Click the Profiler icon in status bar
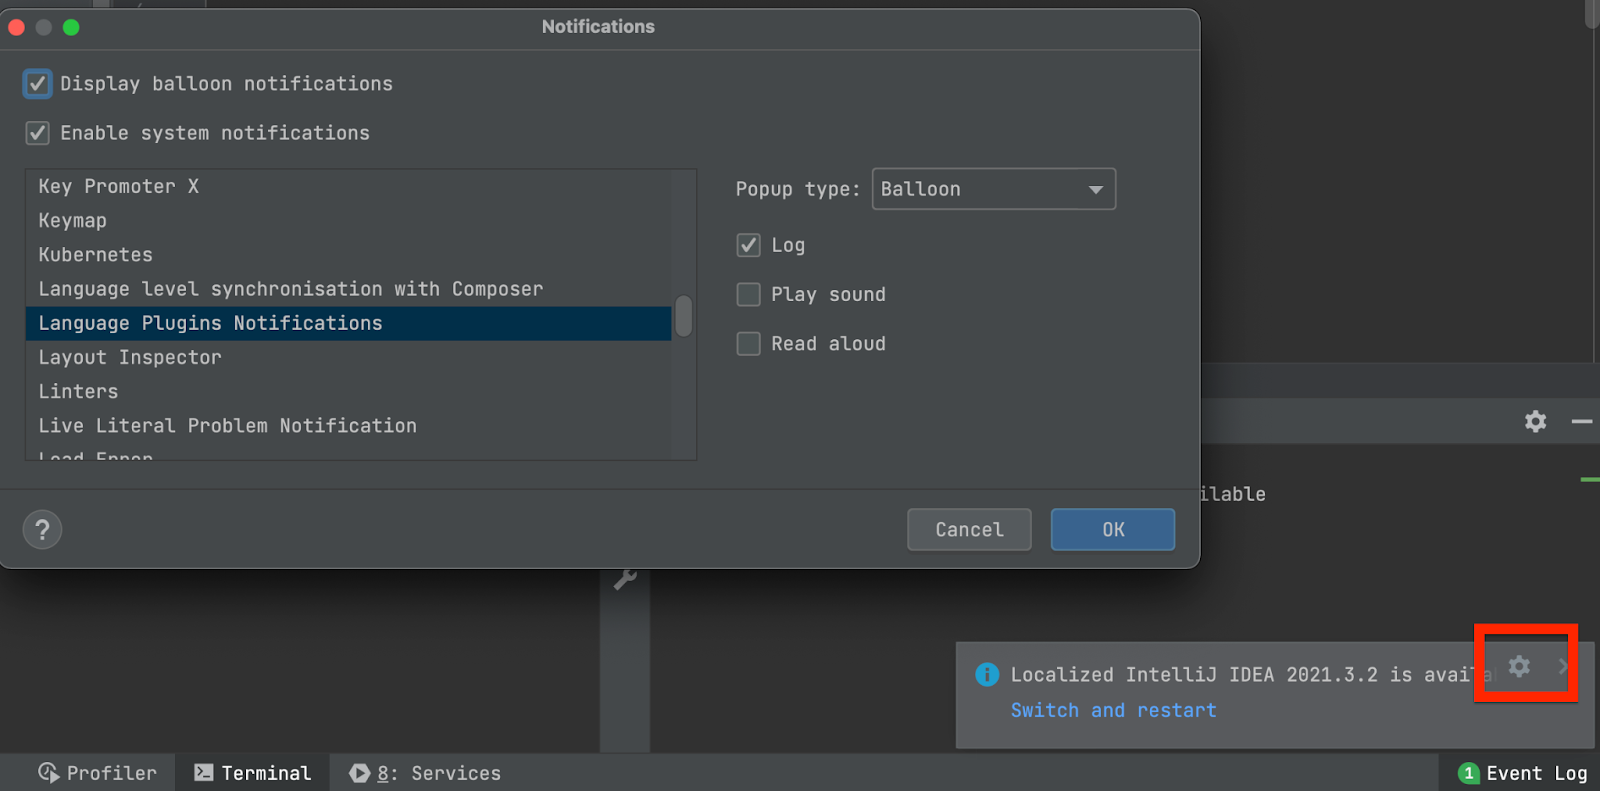 (x=48, y=773)
